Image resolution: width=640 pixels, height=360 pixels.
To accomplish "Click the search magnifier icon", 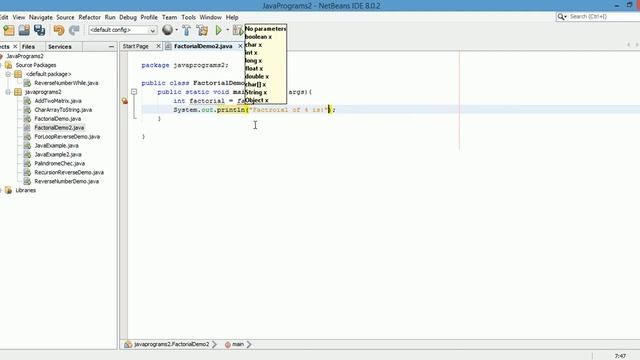I will 562,17.
